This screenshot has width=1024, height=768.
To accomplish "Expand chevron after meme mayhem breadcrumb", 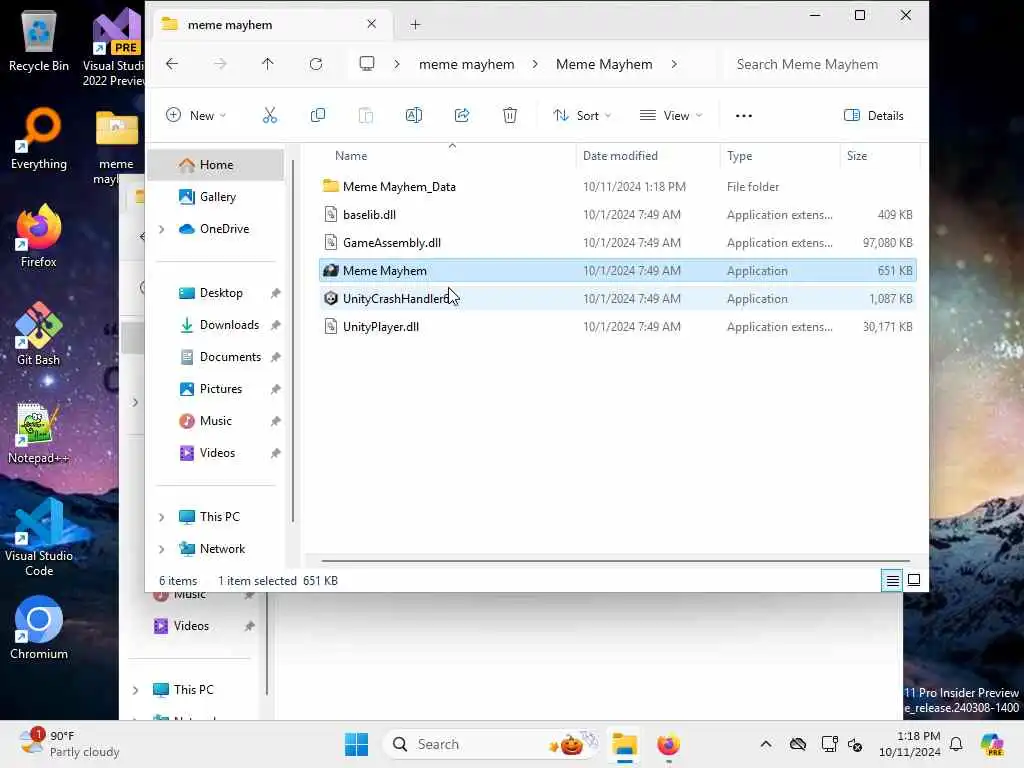I will (535, 64).
